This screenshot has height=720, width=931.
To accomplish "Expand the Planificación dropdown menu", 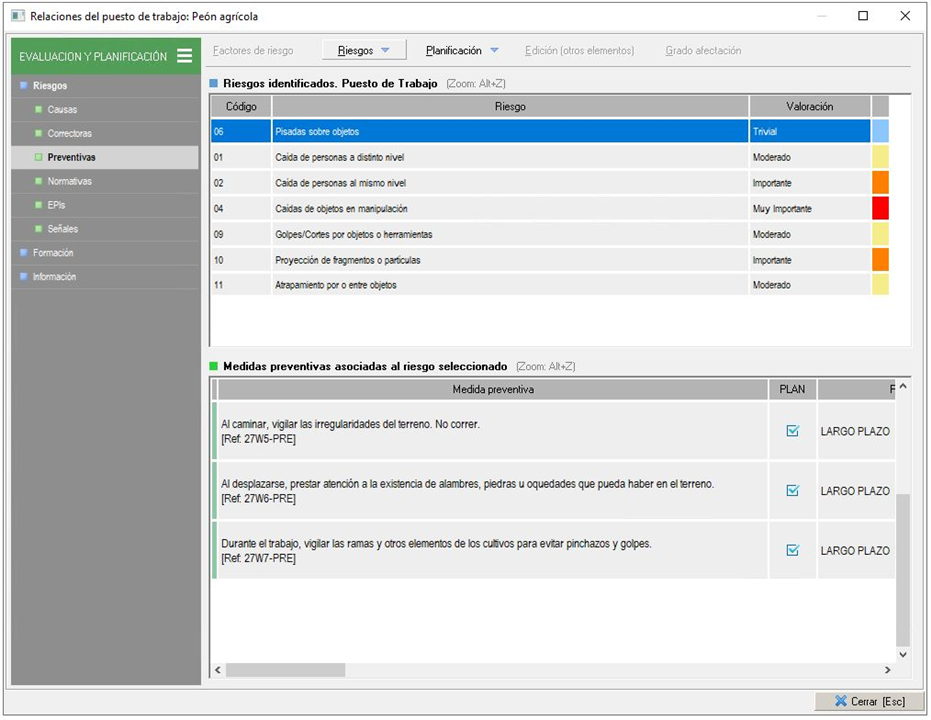I will [461, 51].
